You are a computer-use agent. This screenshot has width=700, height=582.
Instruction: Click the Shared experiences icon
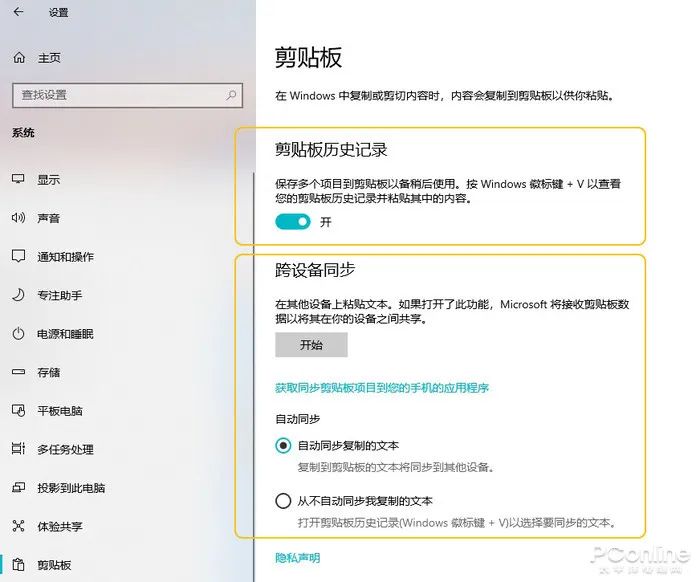(18, 526)
